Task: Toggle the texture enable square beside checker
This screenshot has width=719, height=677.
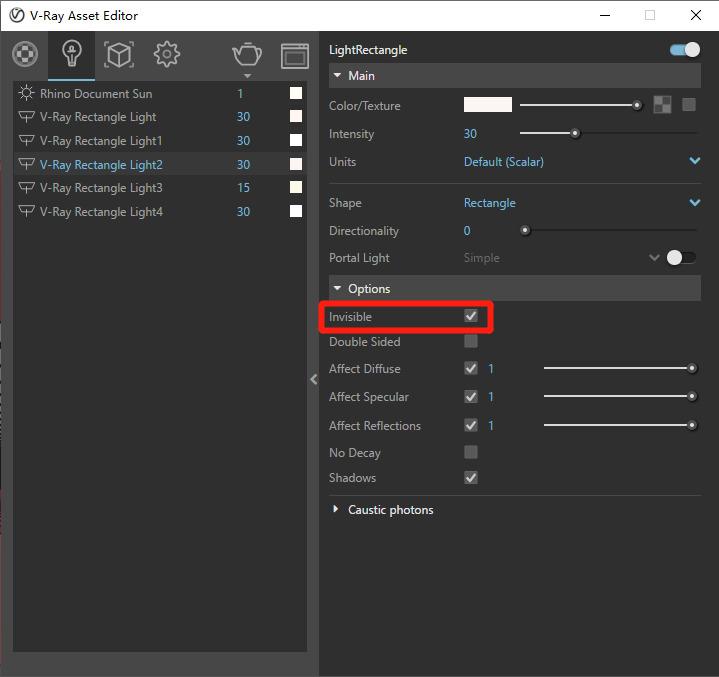Action: 689,105
